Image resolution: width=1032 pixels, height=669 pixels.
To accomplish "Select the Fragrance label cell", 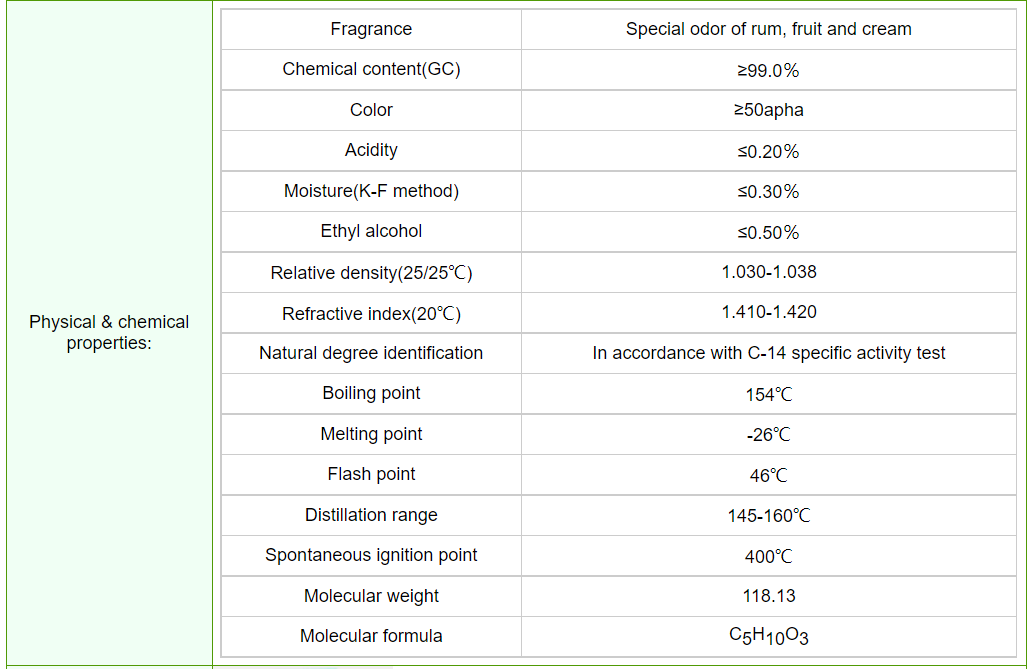I will (x=371, y=29).
